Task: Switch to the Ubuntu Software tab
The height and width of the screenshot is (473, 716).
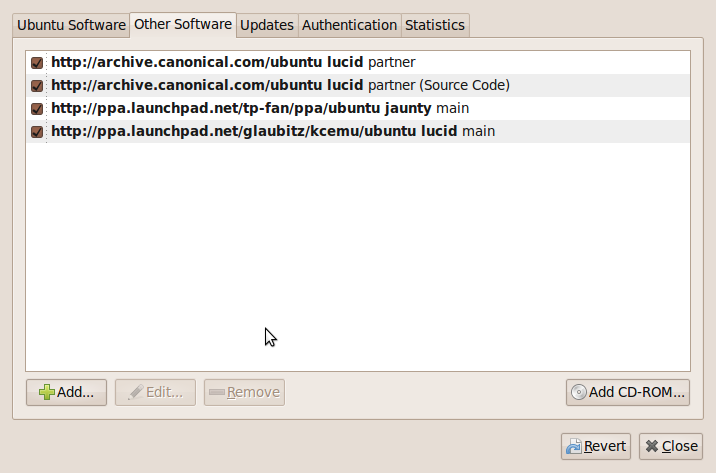Action: (x=70, y=25)
